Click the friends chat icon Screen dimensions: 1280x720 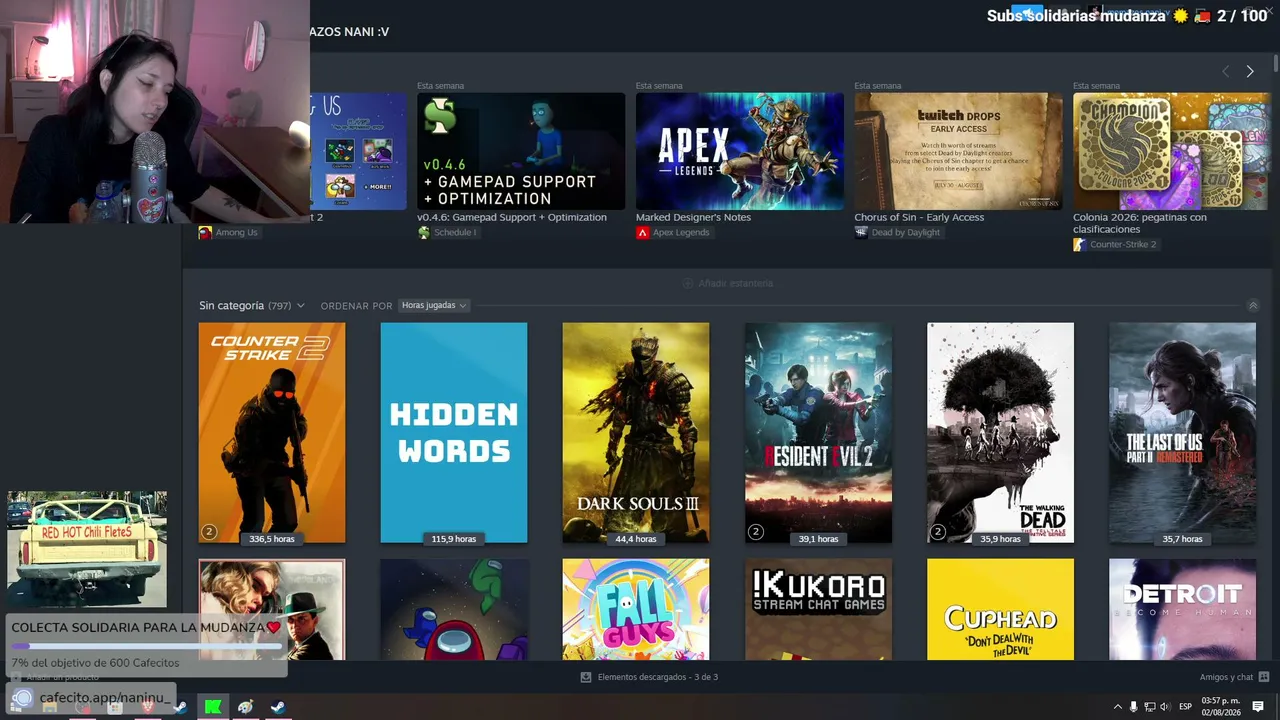1265,677
